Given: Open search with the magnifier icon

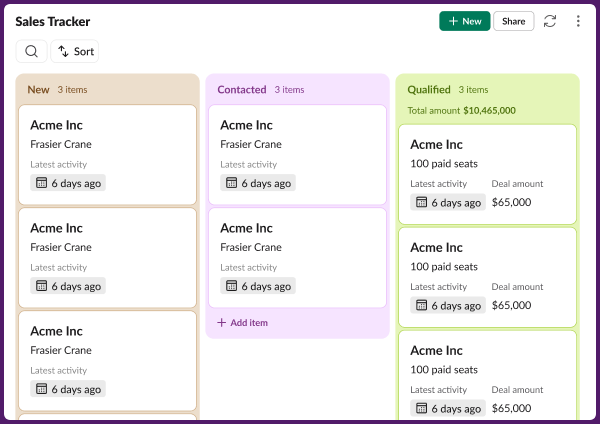Looking at the screenshot, I should pos(31,51).
